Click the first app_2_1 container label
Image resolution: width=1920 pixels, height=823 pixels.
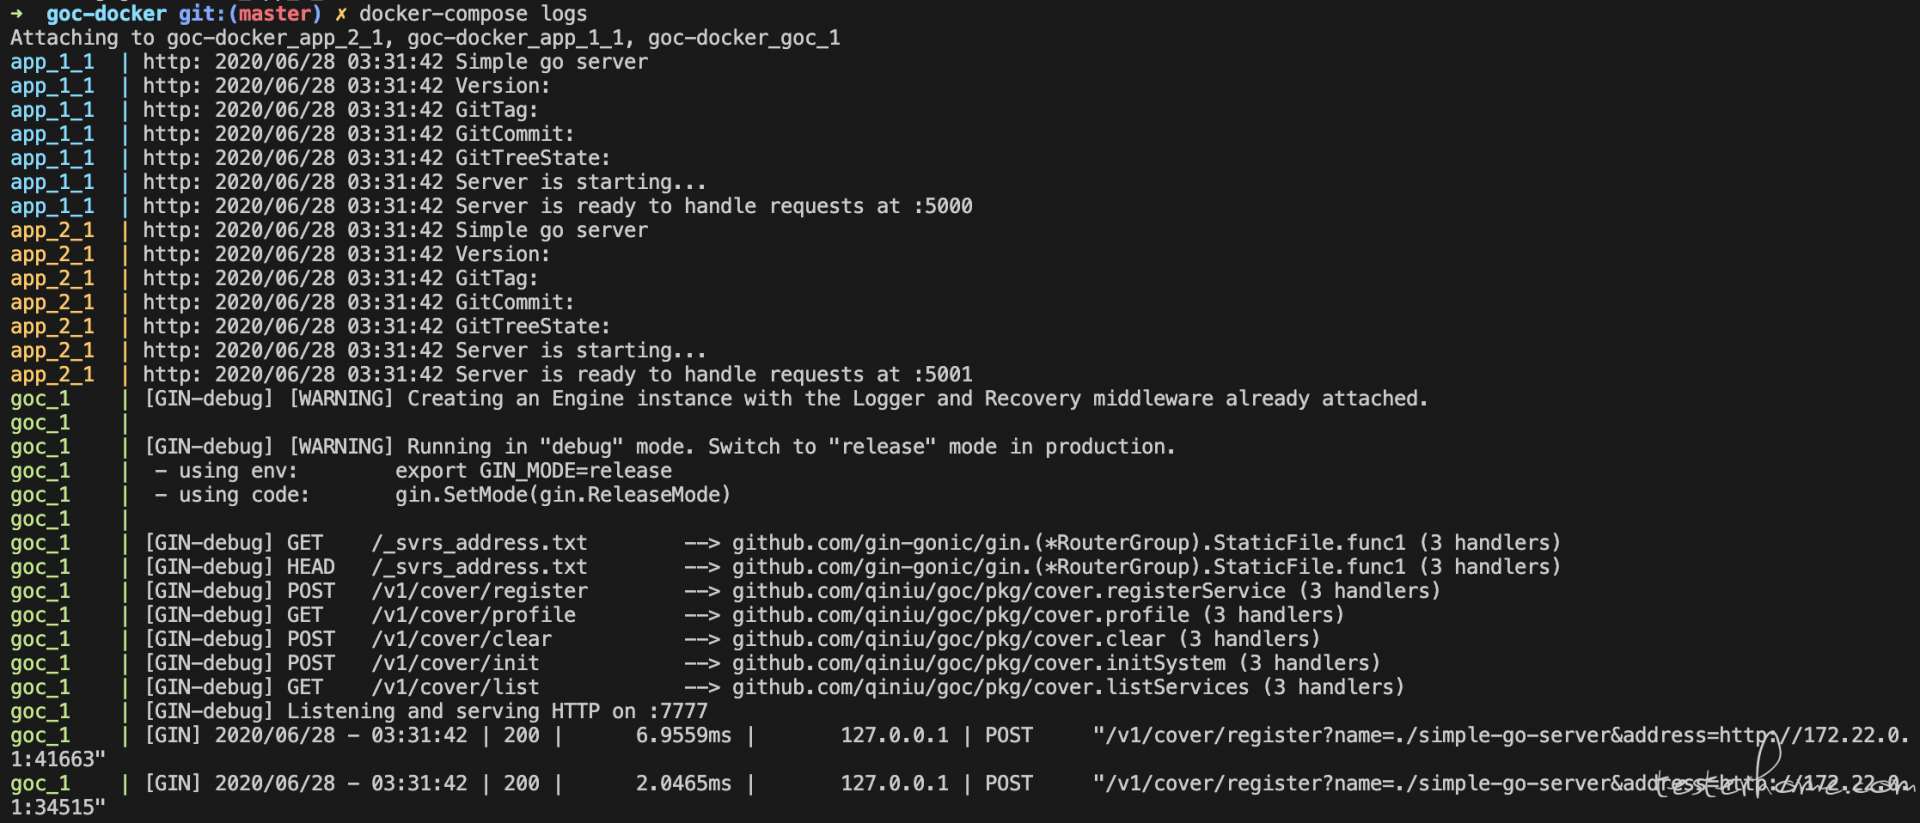pos(52,230)
